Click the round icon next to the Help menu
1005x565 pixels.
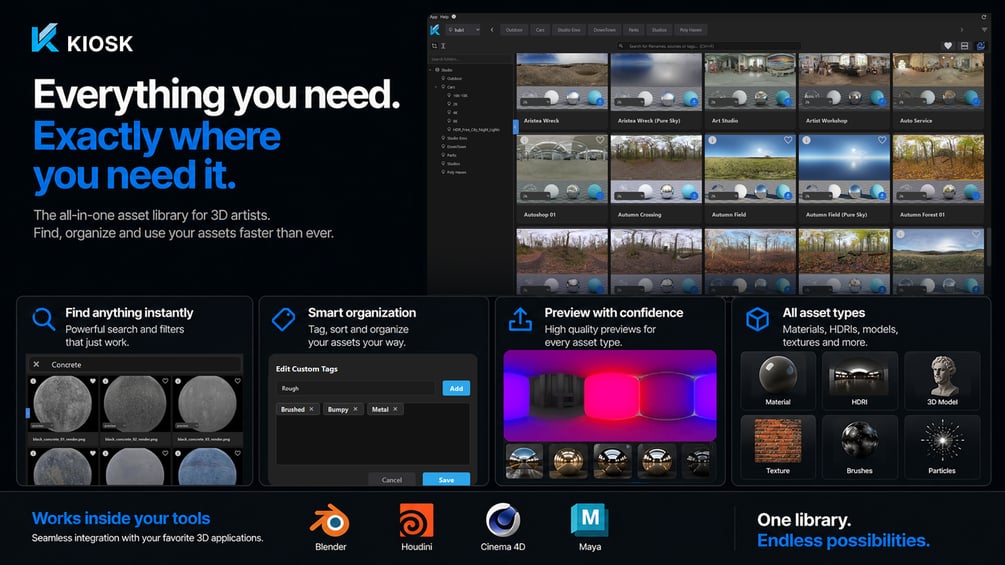tap(454, 17)
